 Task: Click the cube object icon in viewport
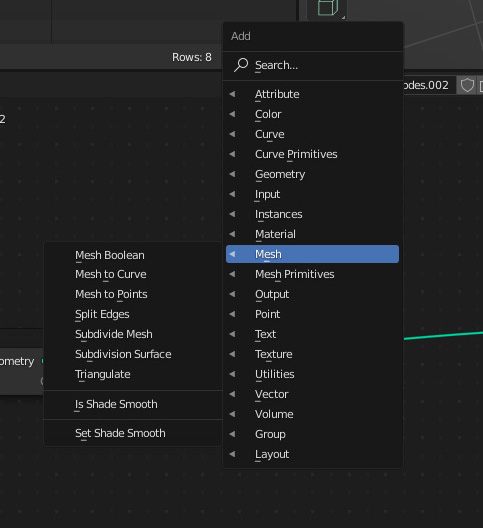pyautogui.click(x=328, y=7)
